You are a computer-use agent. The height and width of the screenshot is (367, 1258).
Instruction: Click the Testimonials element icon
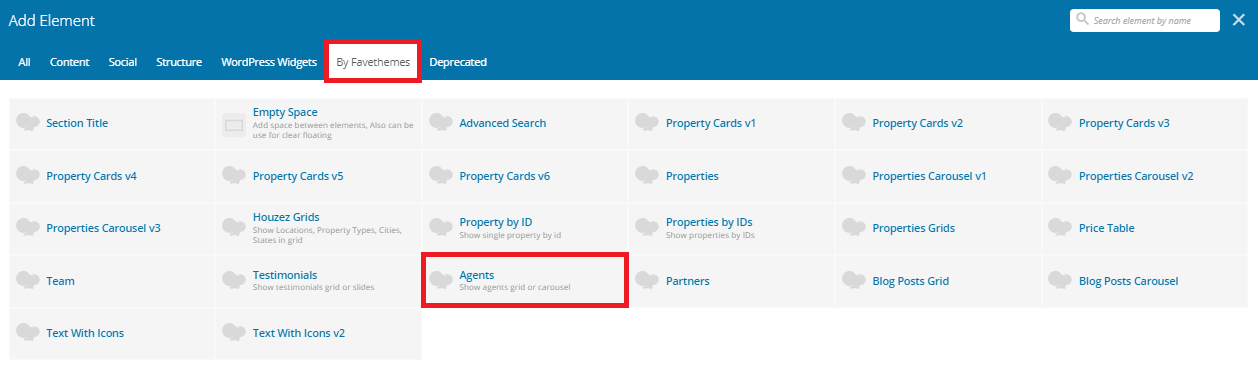pyautogui.click(x=234, y=280)
